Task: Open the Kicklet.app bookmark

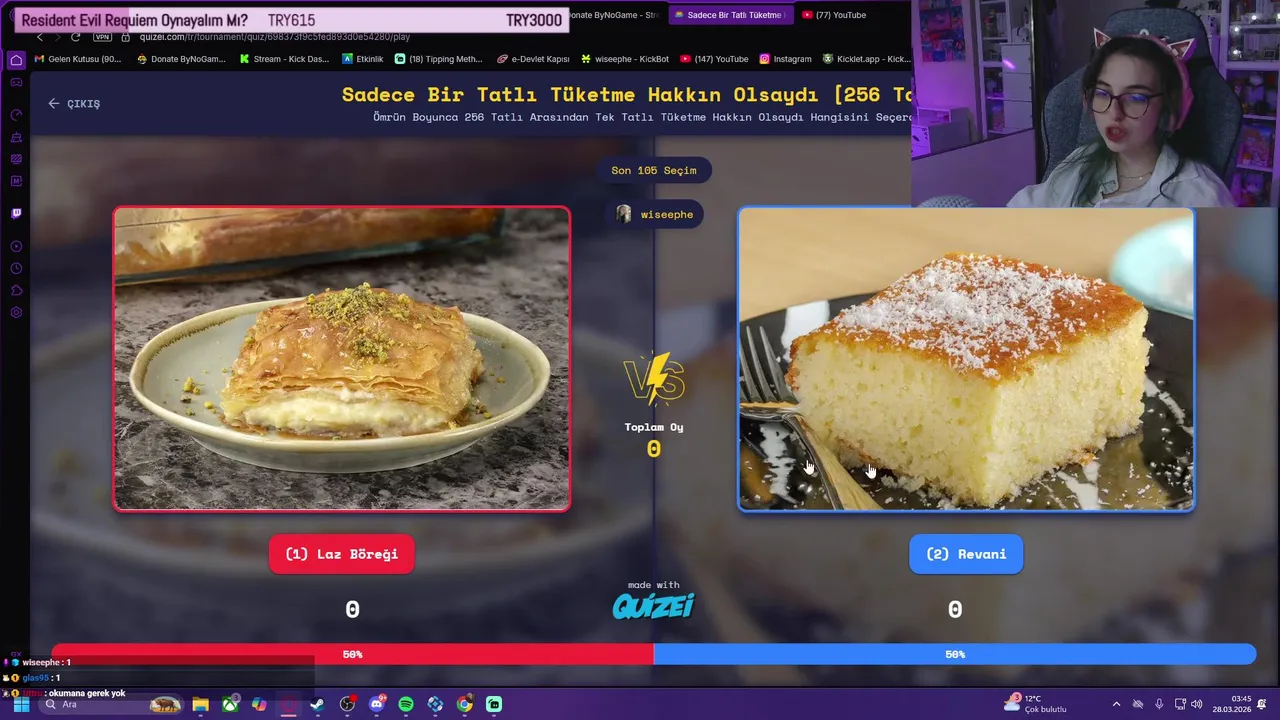Action: tap(866, 59)
